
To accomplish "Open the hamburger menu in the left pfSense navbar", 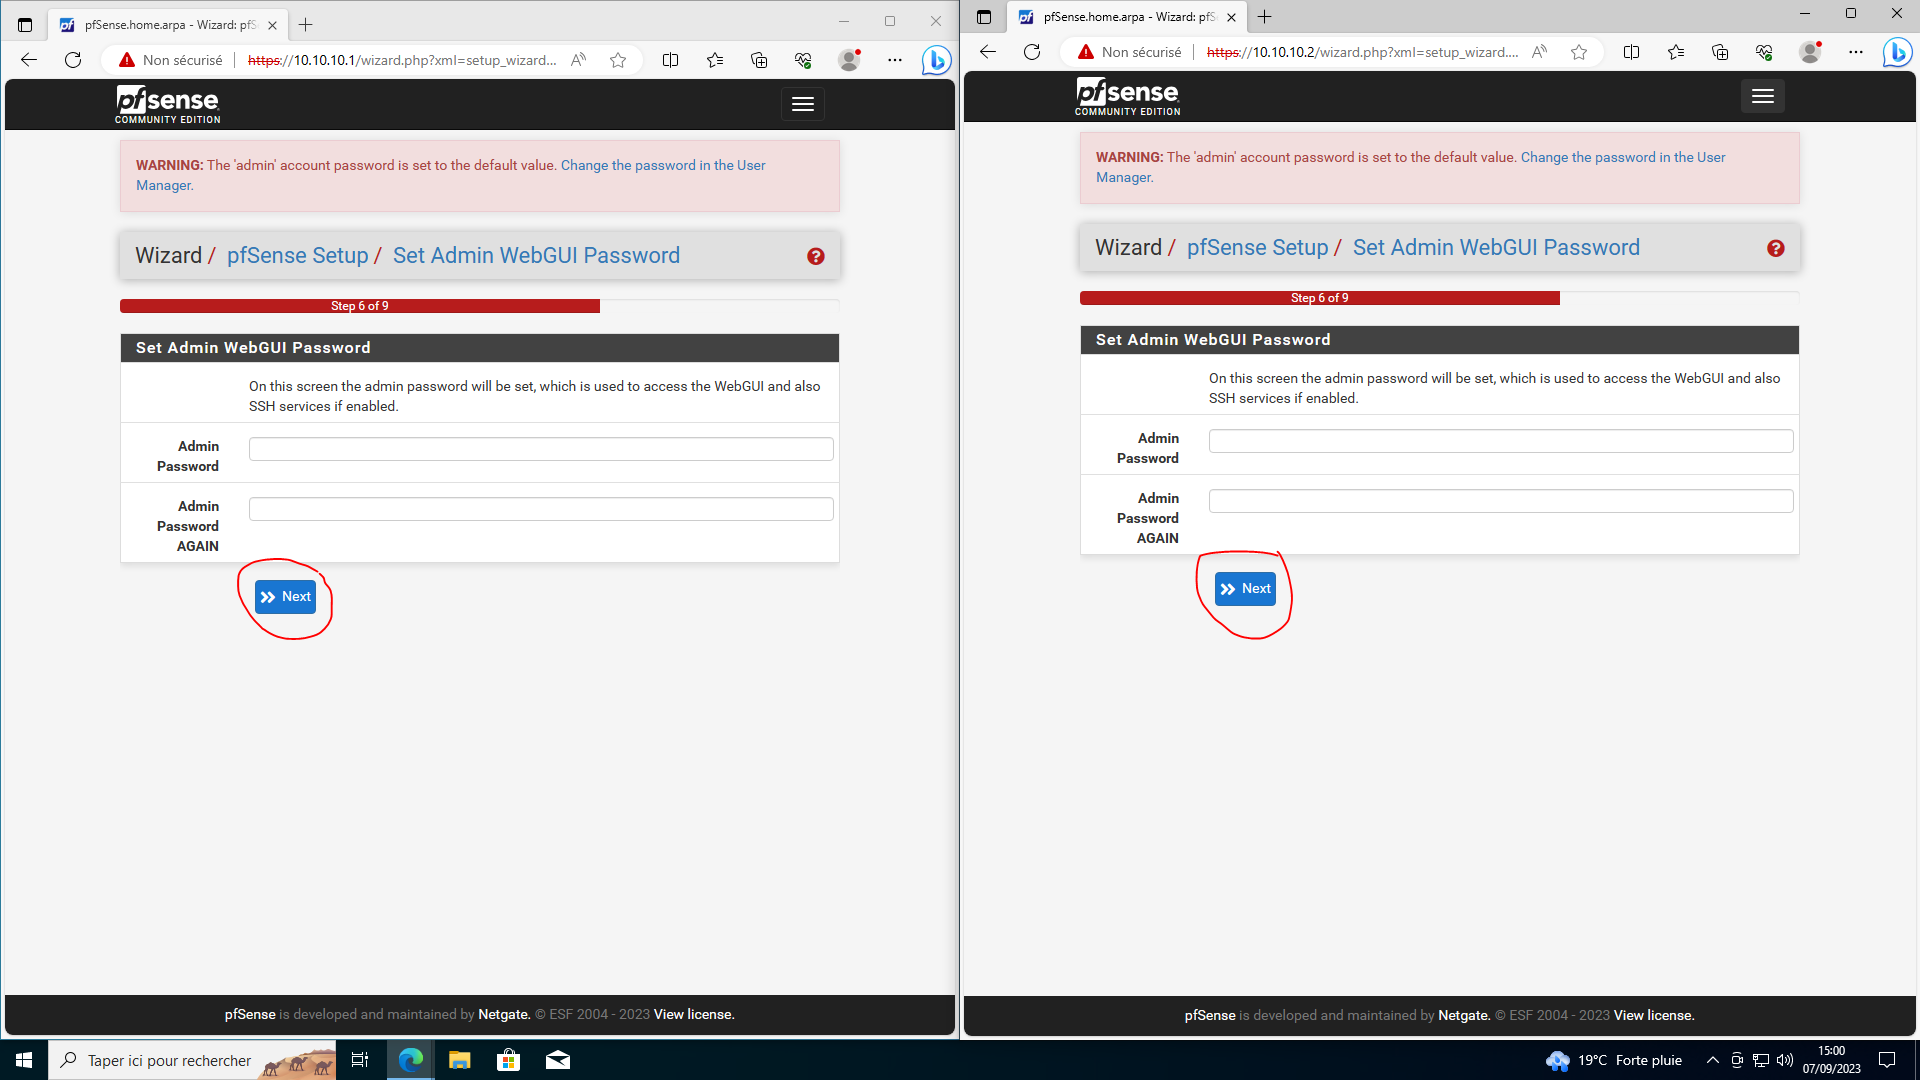I will tap(802, 104).
